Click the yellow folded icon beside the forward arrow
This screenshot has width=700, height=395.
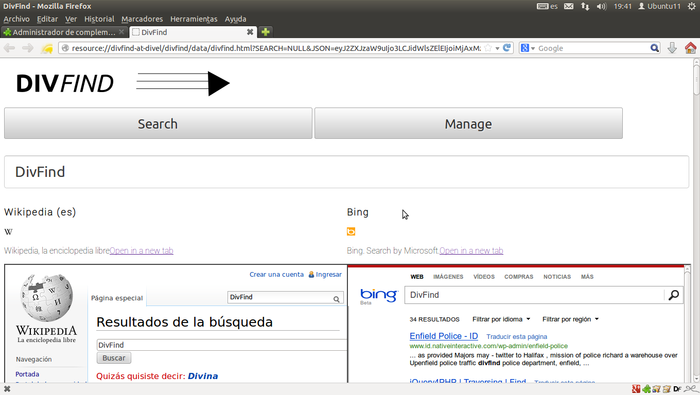tap(47, 48)
